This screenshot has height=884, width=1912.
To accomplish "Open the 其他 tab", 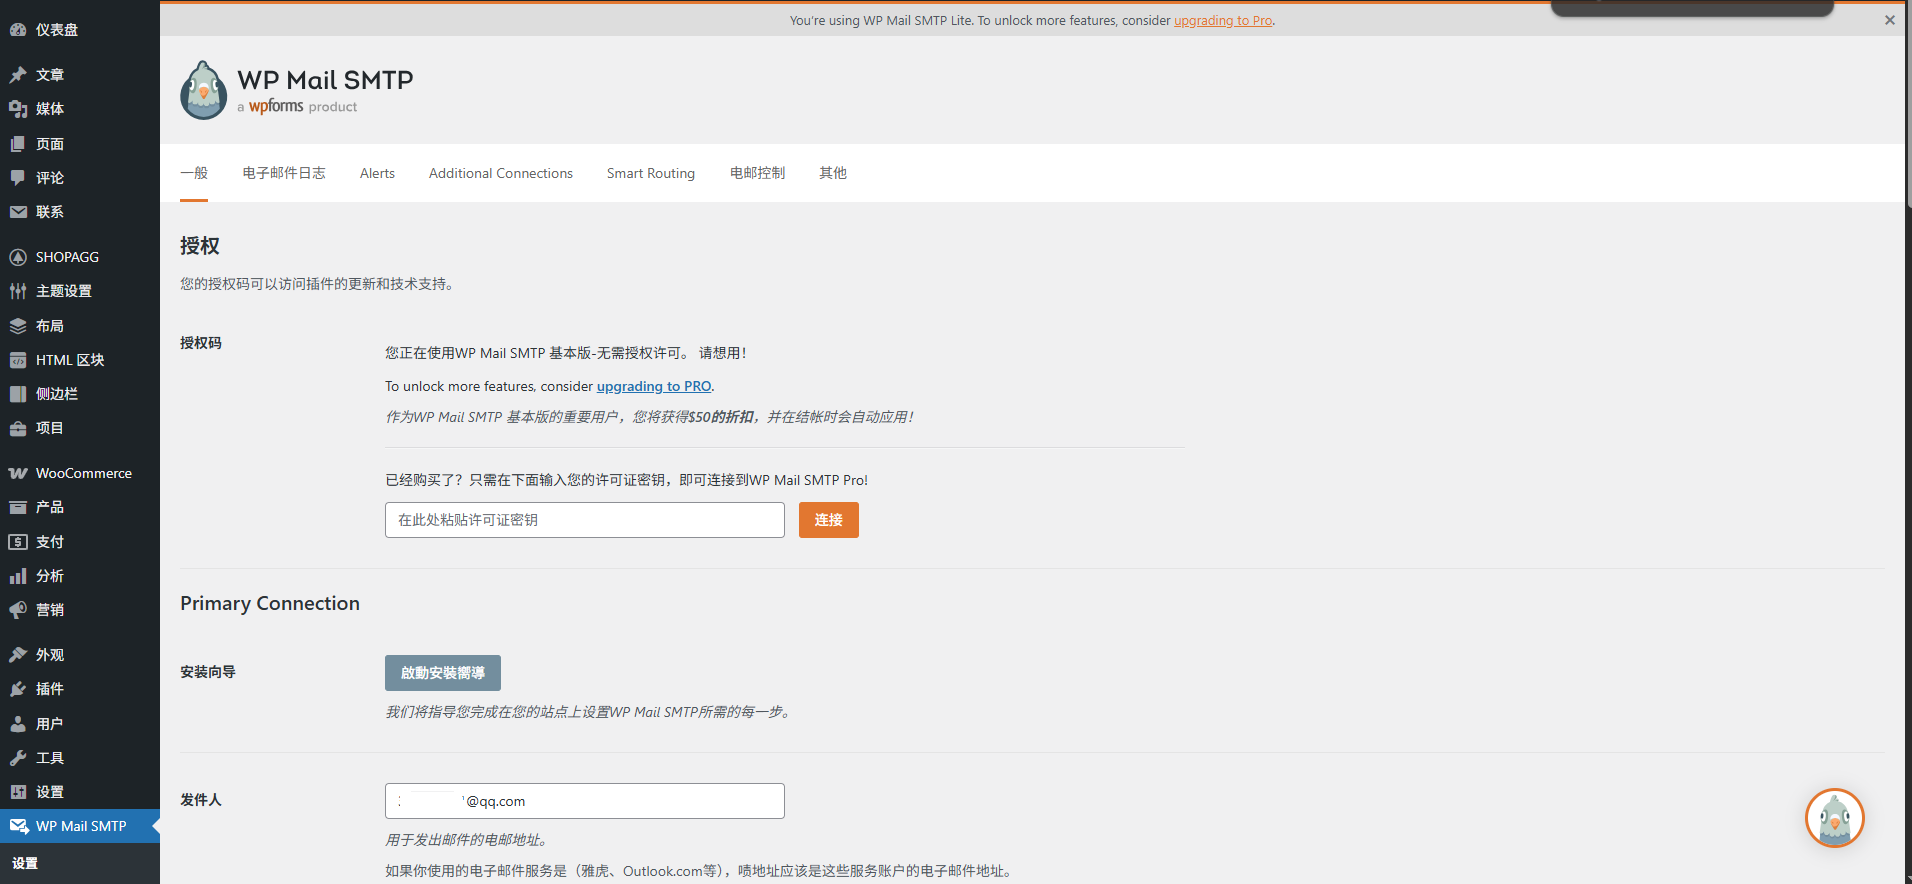I will tap(833, 173).
